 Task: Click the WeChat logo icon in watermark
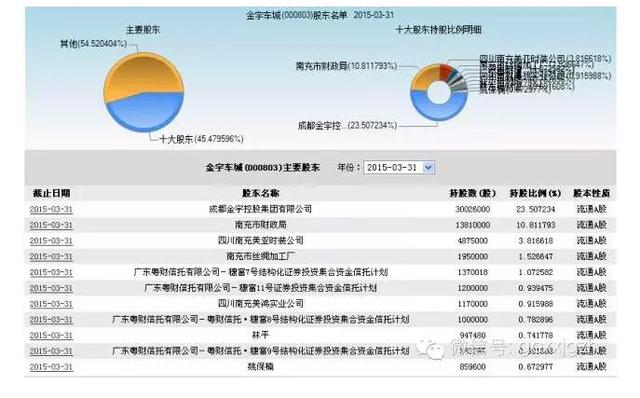pyautogui.click(x=432, y=349)
